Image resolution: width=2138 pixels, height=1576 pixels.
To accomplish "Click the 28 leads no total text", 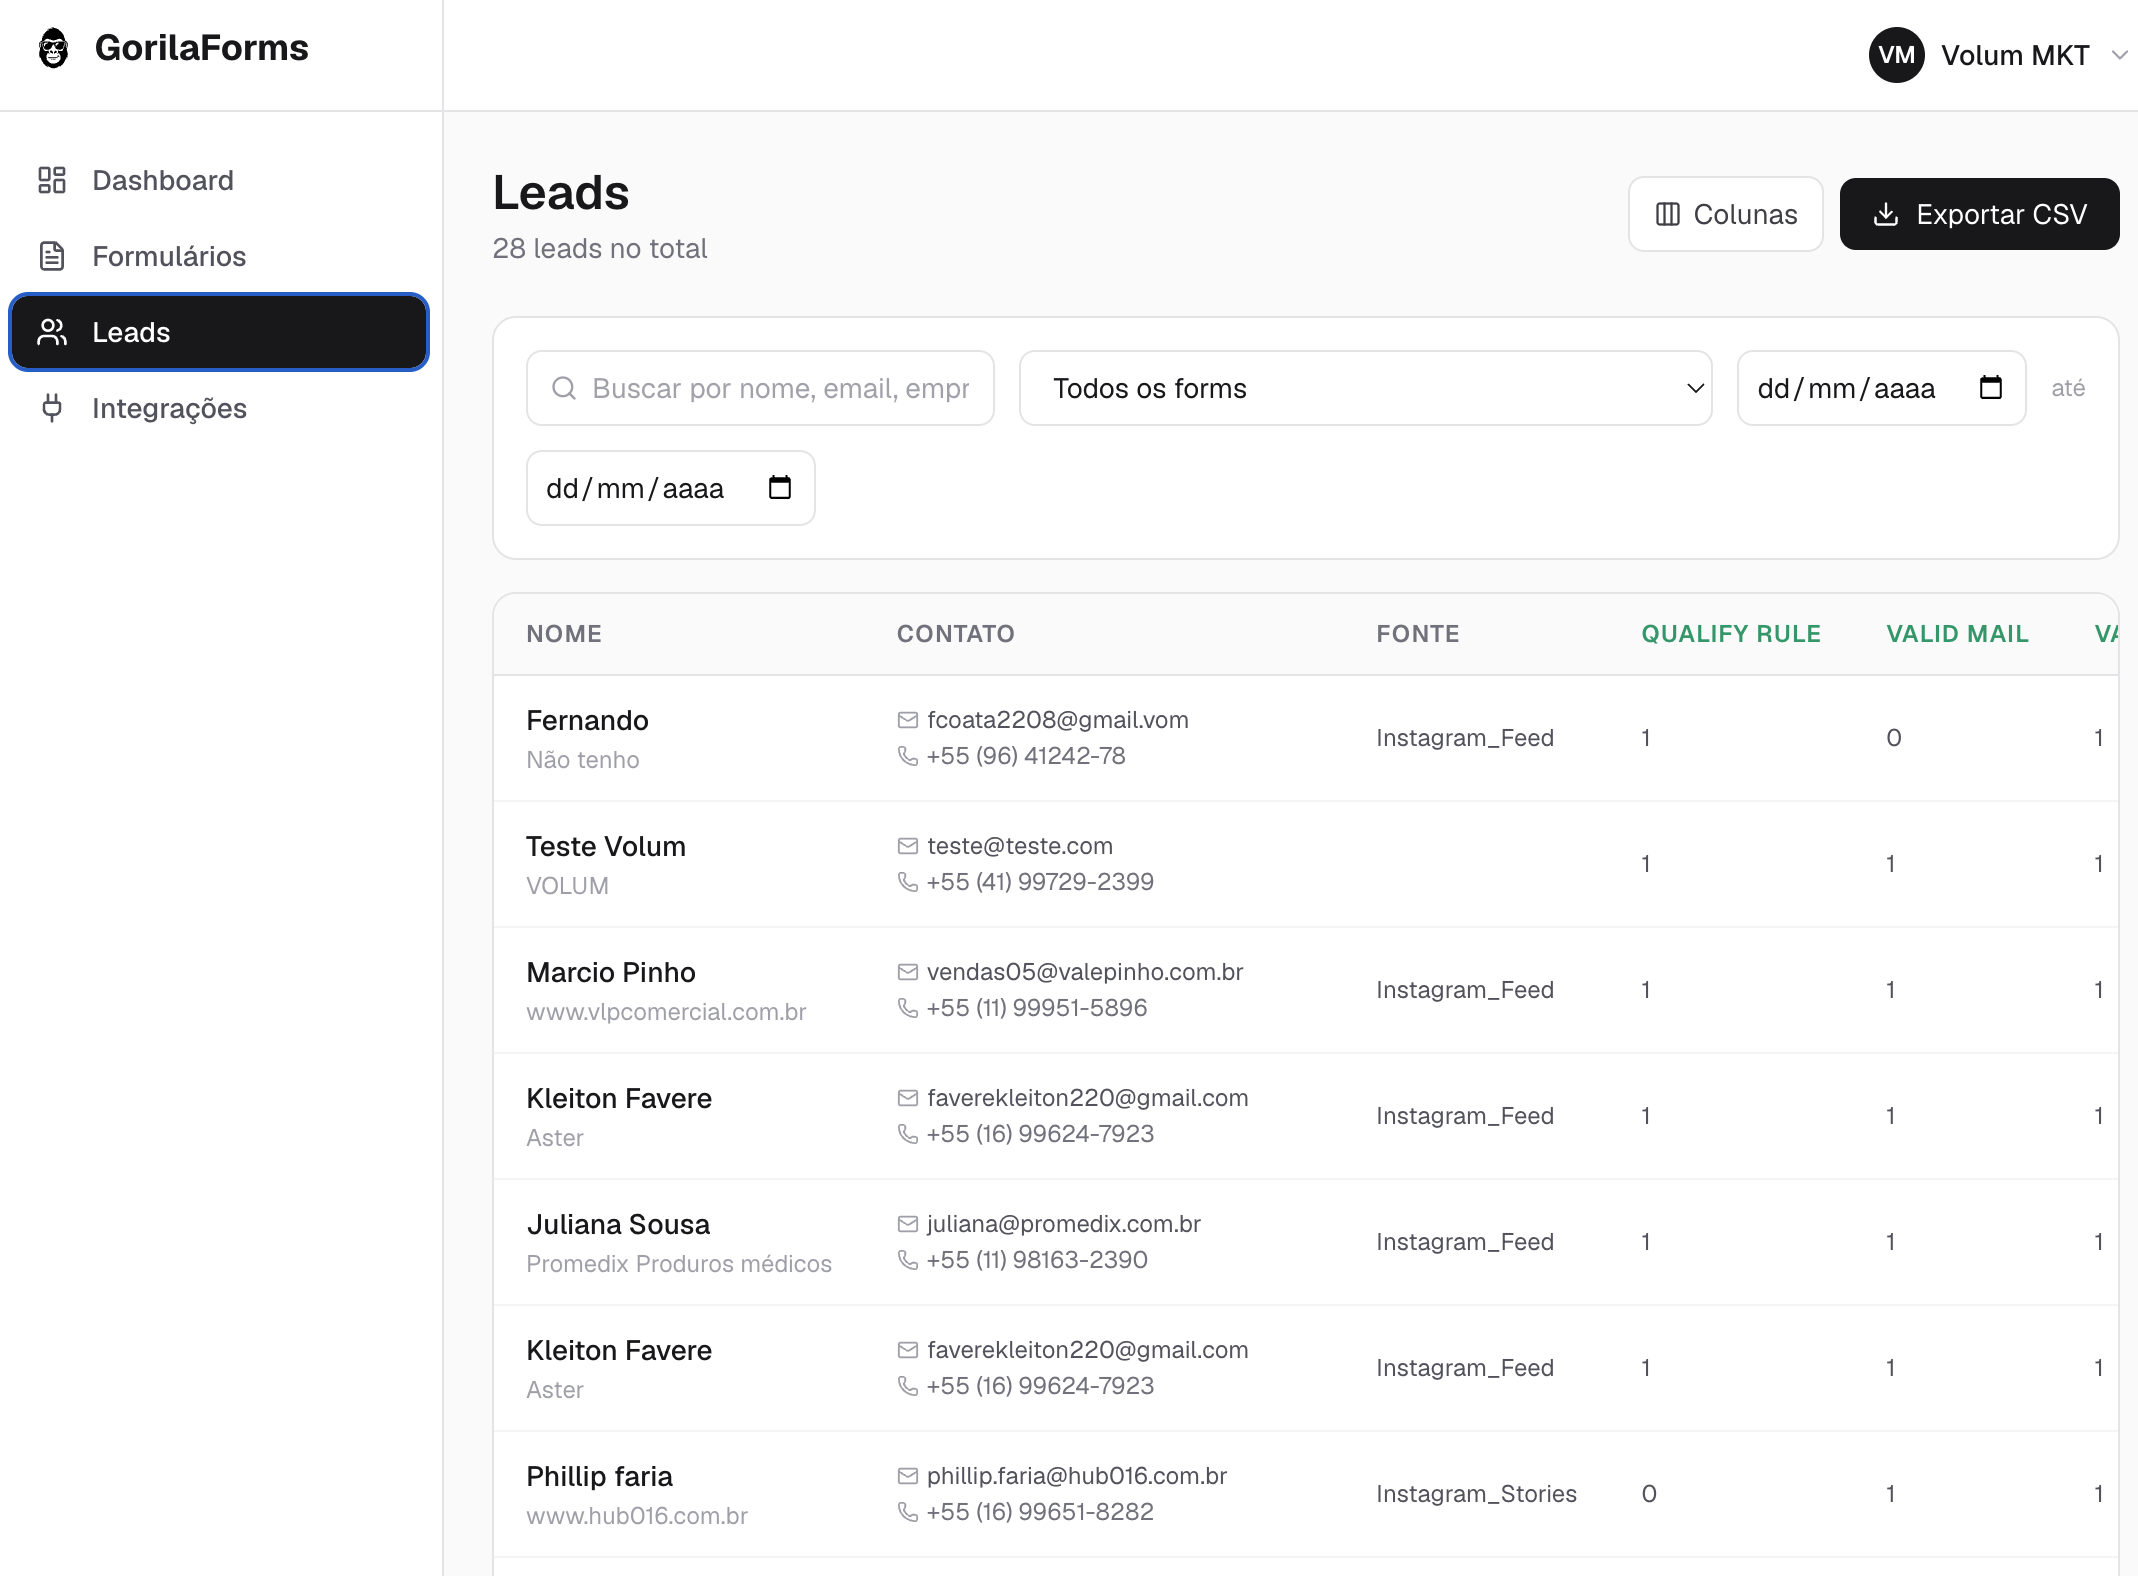I will tap(600, 248).
